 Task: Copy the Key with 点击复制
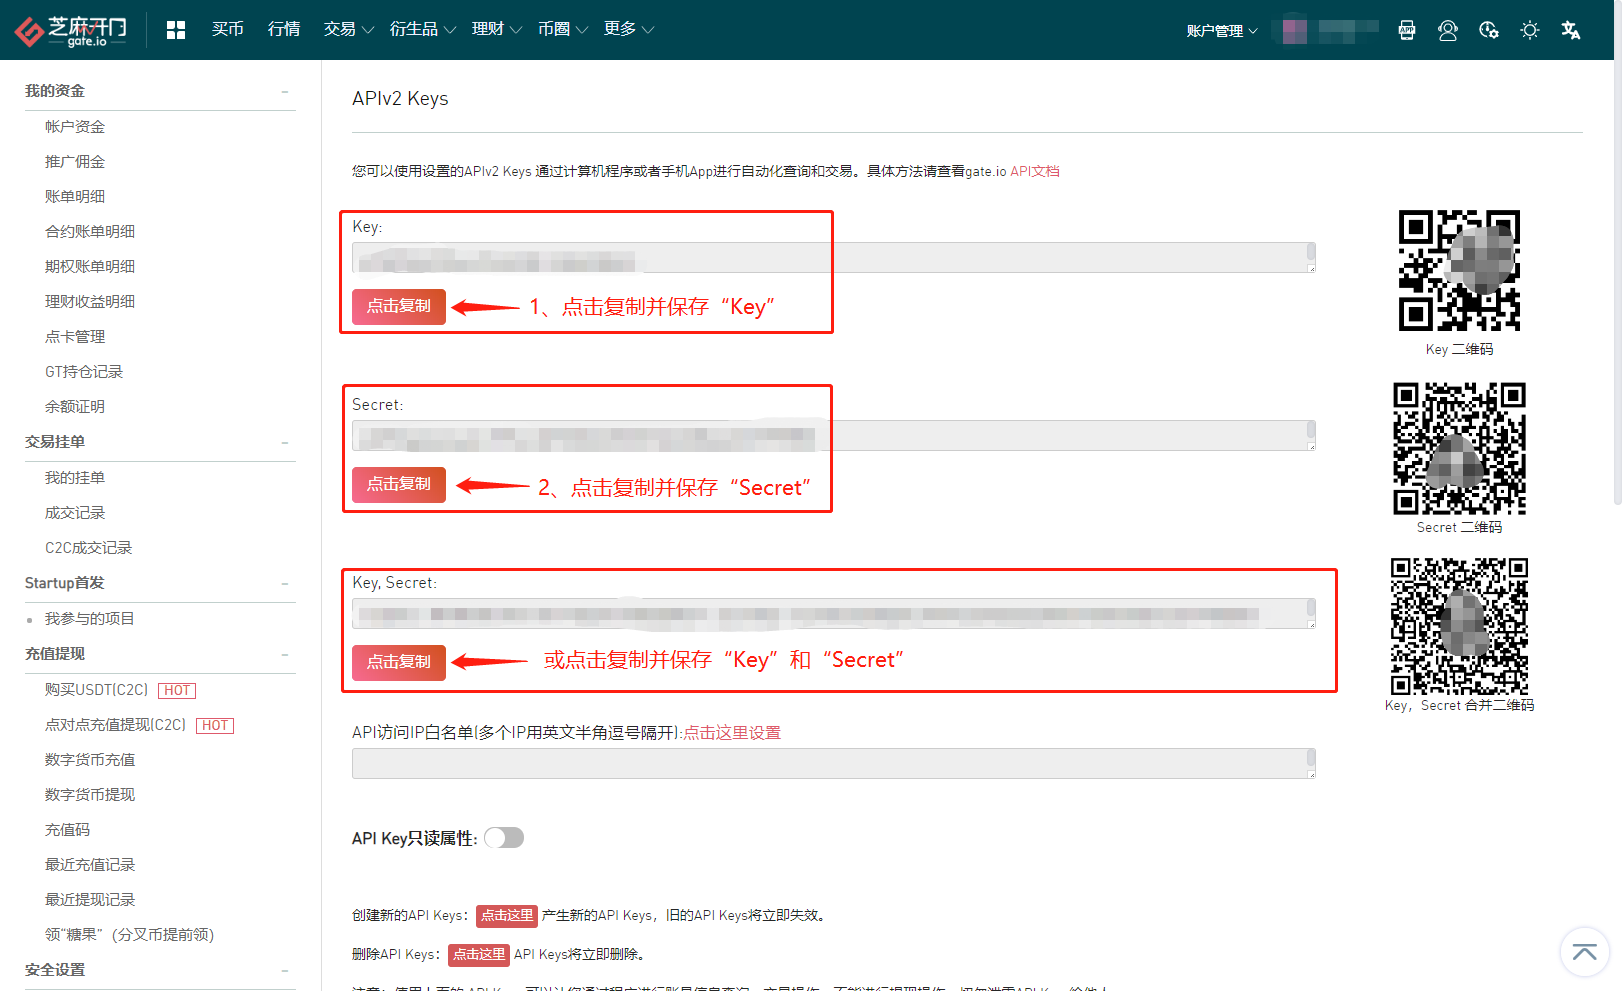click(399, 306)
